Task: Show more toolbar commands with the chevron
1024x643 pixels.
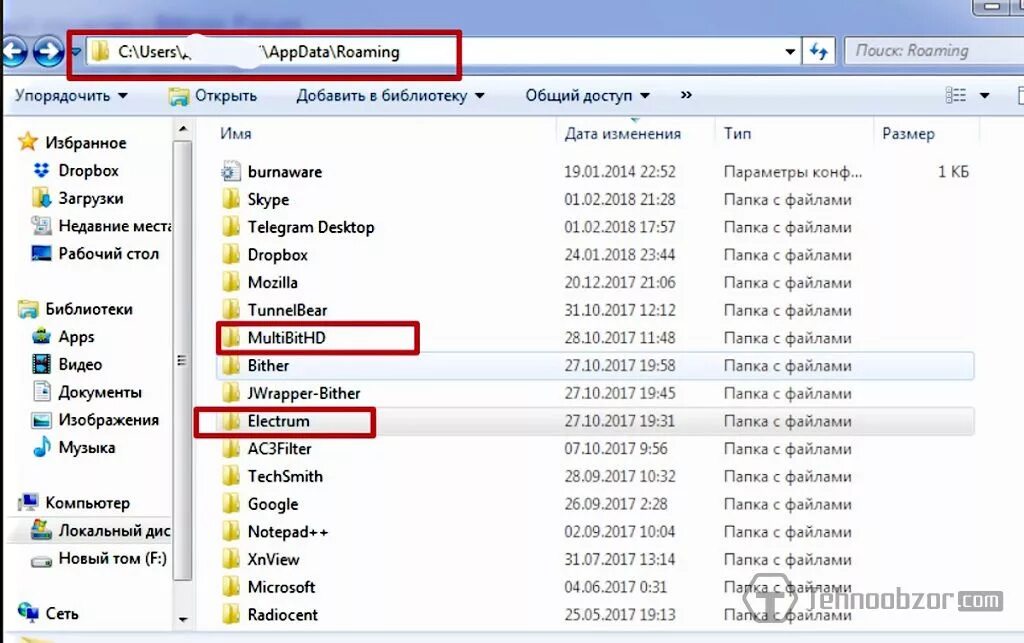Action: click(x=686, y=95)
